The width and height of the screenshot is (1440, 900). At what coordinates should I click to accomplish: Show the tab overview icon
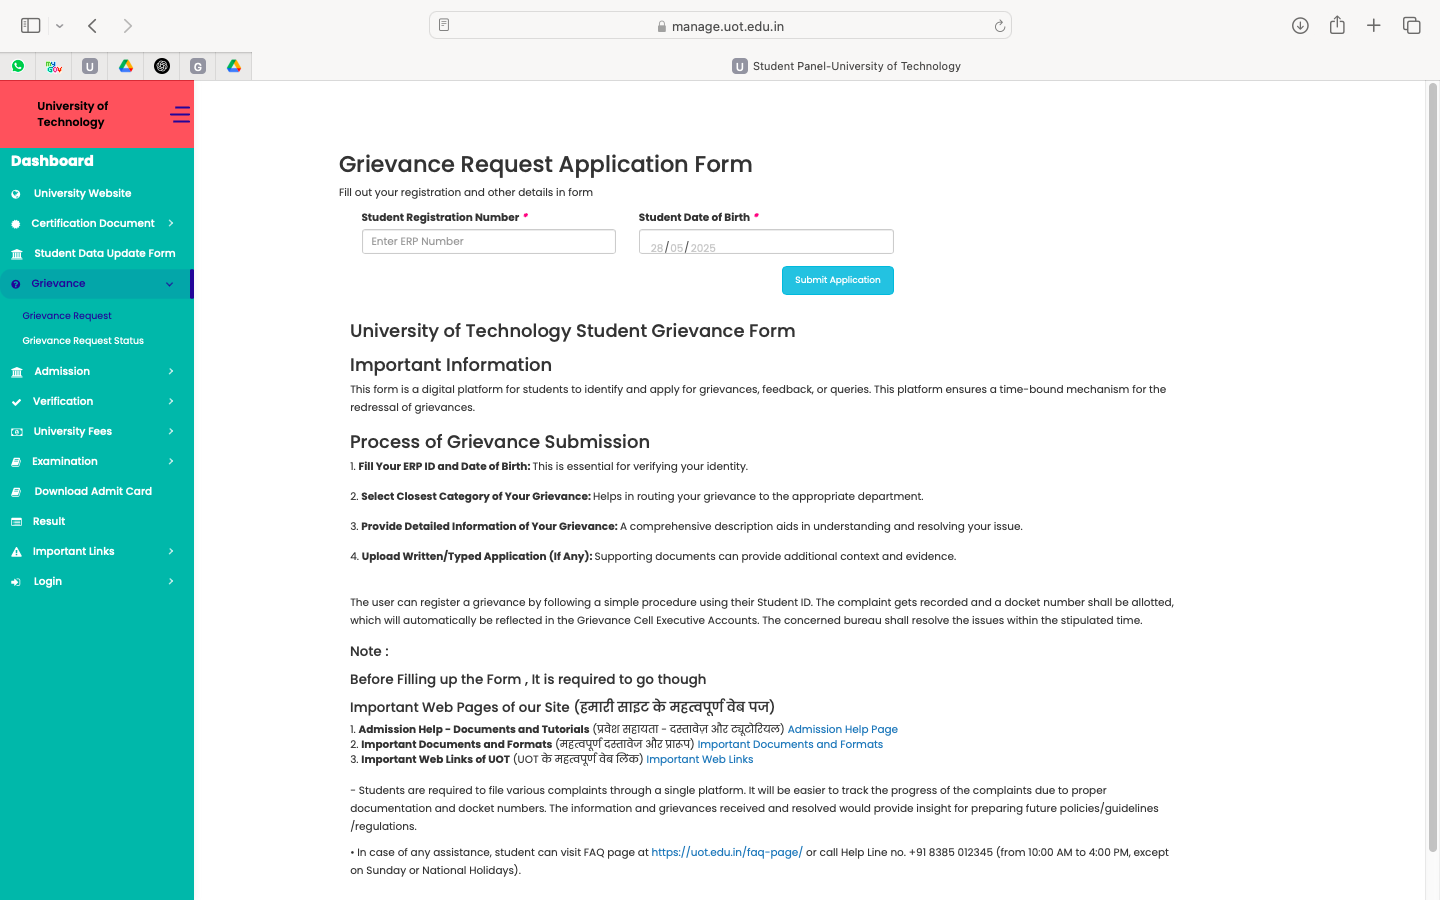pyautogui.click(x=1411, y=26)
